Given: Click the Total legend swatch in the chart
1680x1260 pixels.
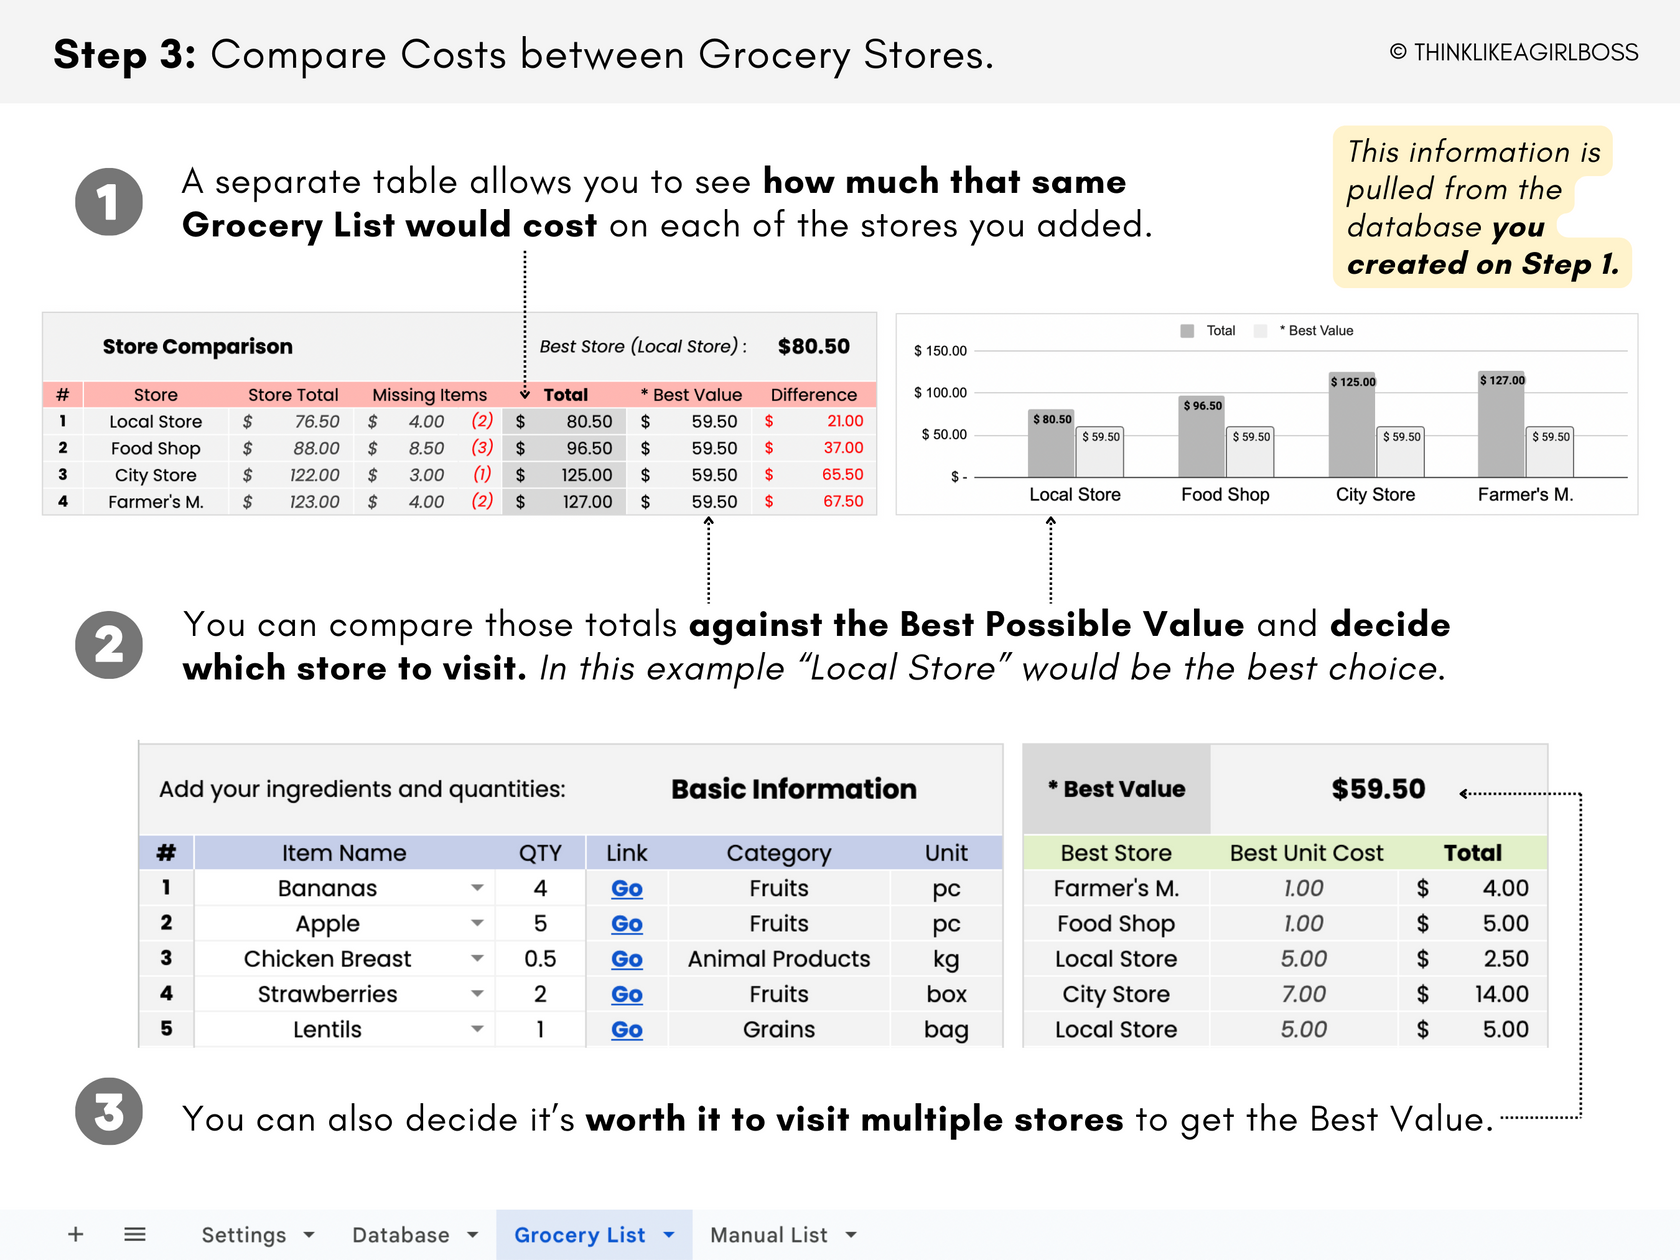Looking at the screenshot, I should point(1187,330).
